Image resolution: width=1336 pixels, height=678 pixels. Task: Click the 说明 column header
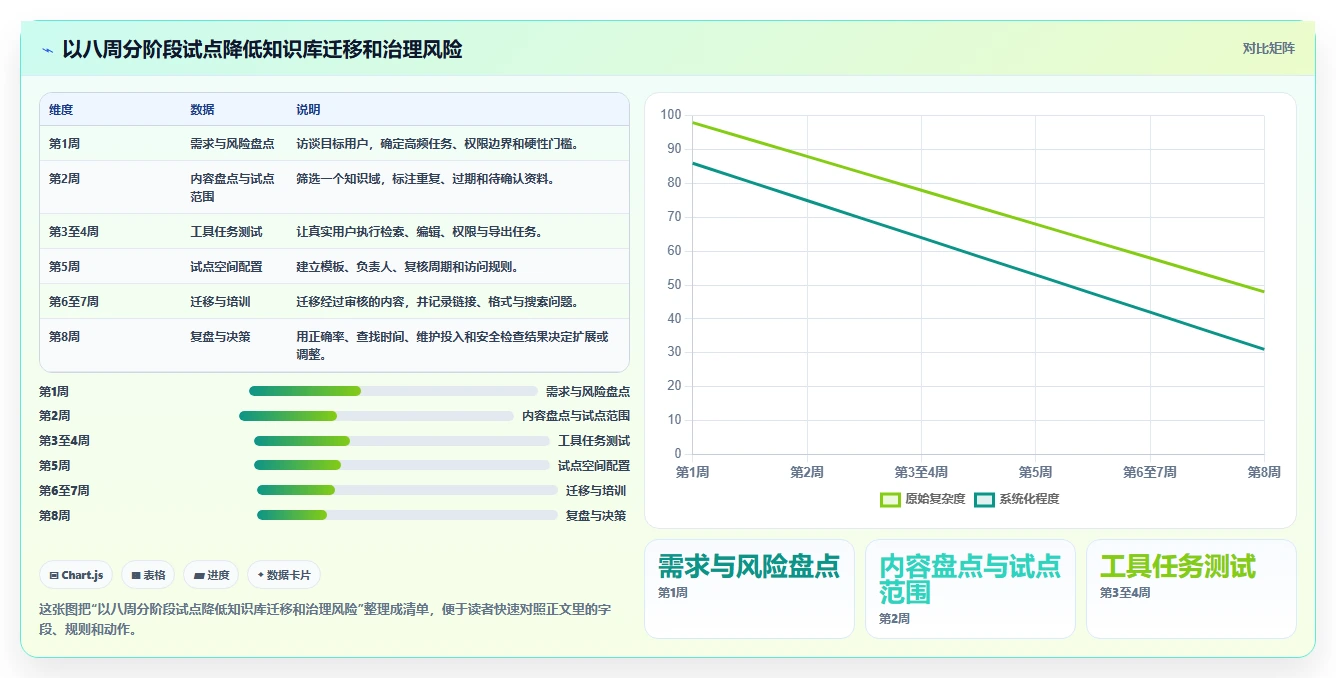coord(308,110)
